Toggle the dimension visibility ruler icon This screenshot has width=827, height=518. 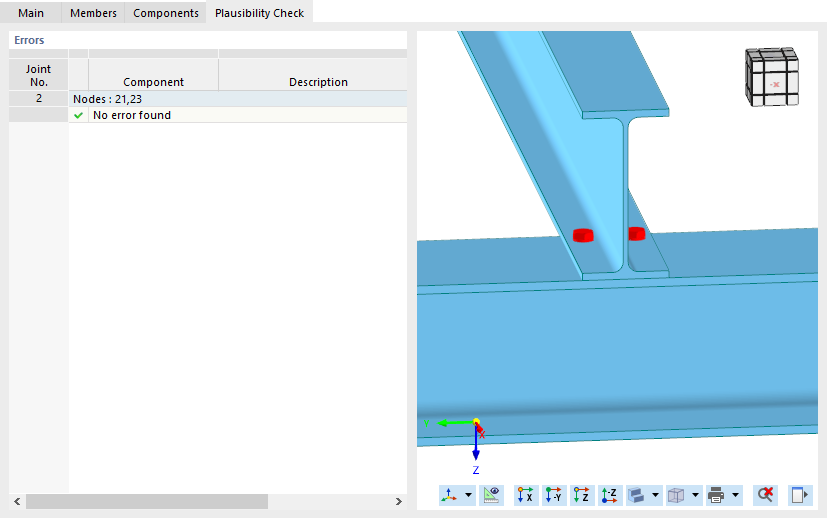492,495
